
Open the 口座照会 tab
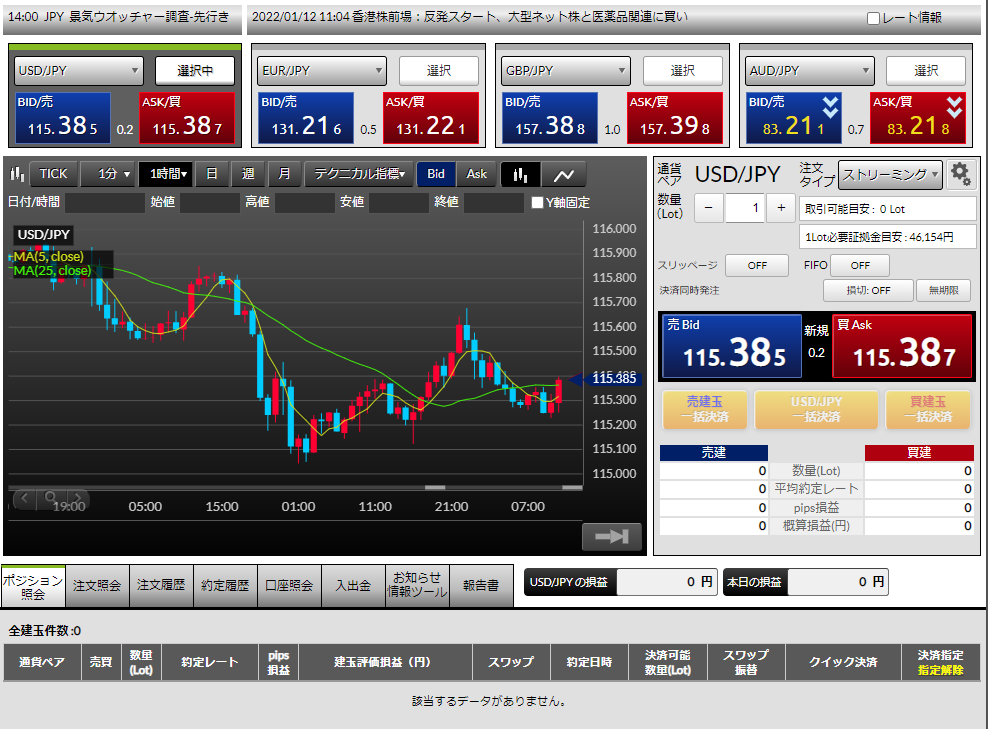pos(290,585)
